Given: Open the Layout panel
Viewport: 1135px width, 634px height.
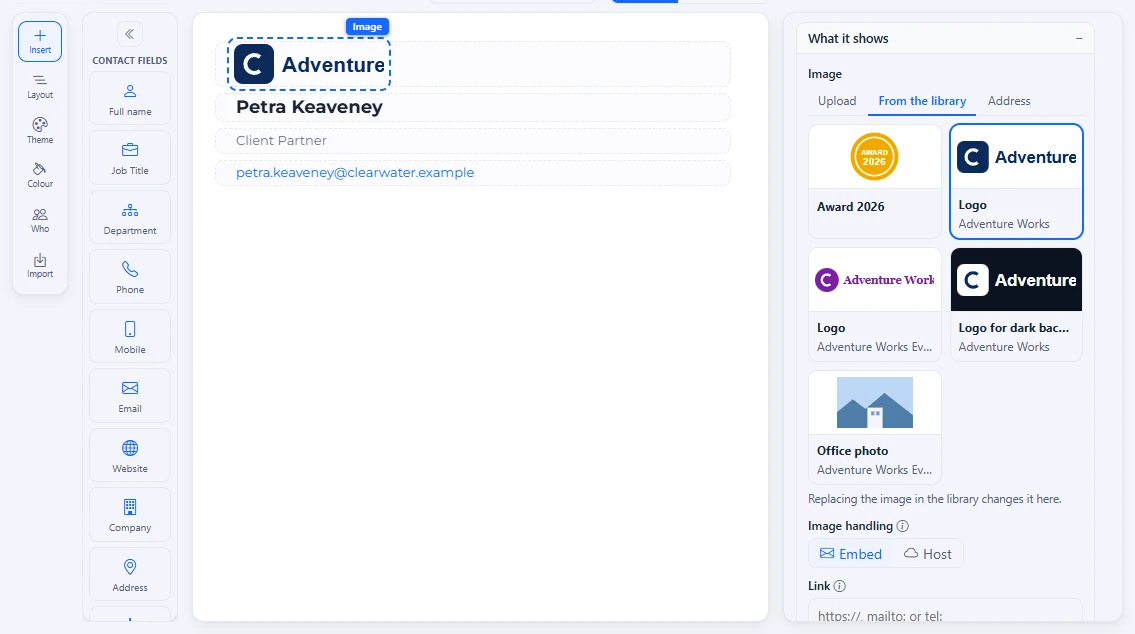Looking at the screenshot, I should click(40, 86).
